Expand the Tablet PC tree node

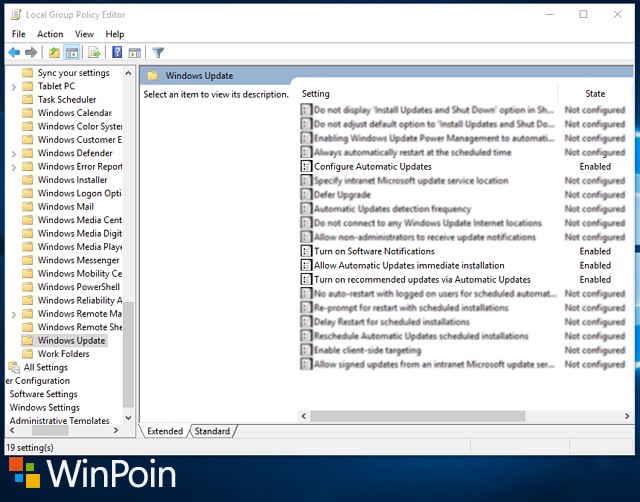click(x=14, y=87)
